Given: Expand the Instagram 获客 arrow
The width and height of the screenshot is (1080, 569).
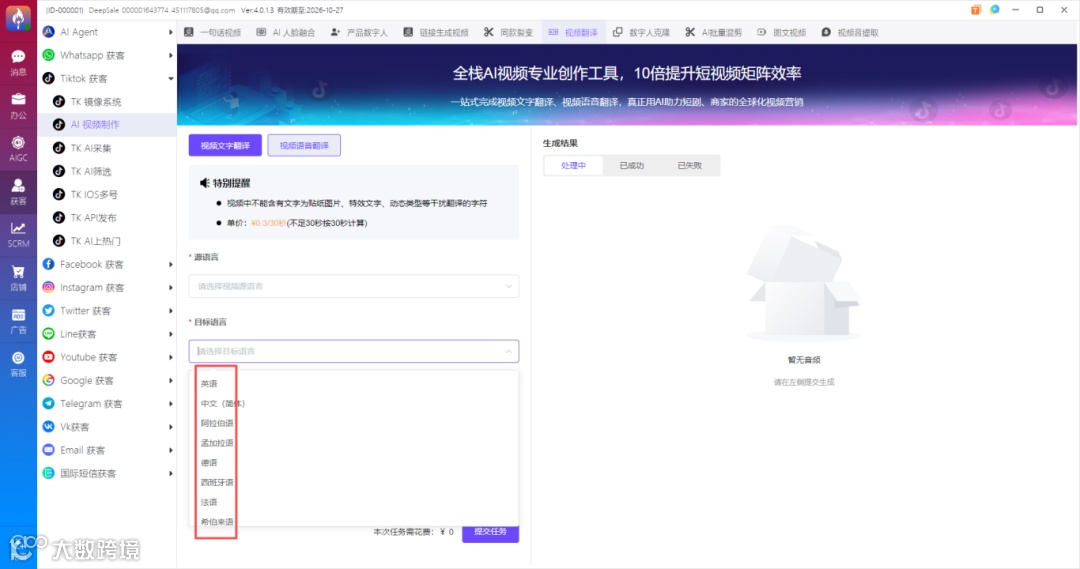Looking at the screenshot, I should pyautogui.click(x=170, y=287).
